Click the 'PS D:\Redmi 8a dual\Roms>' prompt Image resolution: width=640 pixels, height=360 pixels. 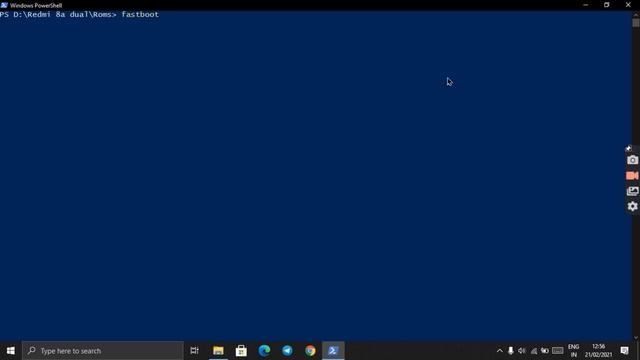tap(58, 14)
